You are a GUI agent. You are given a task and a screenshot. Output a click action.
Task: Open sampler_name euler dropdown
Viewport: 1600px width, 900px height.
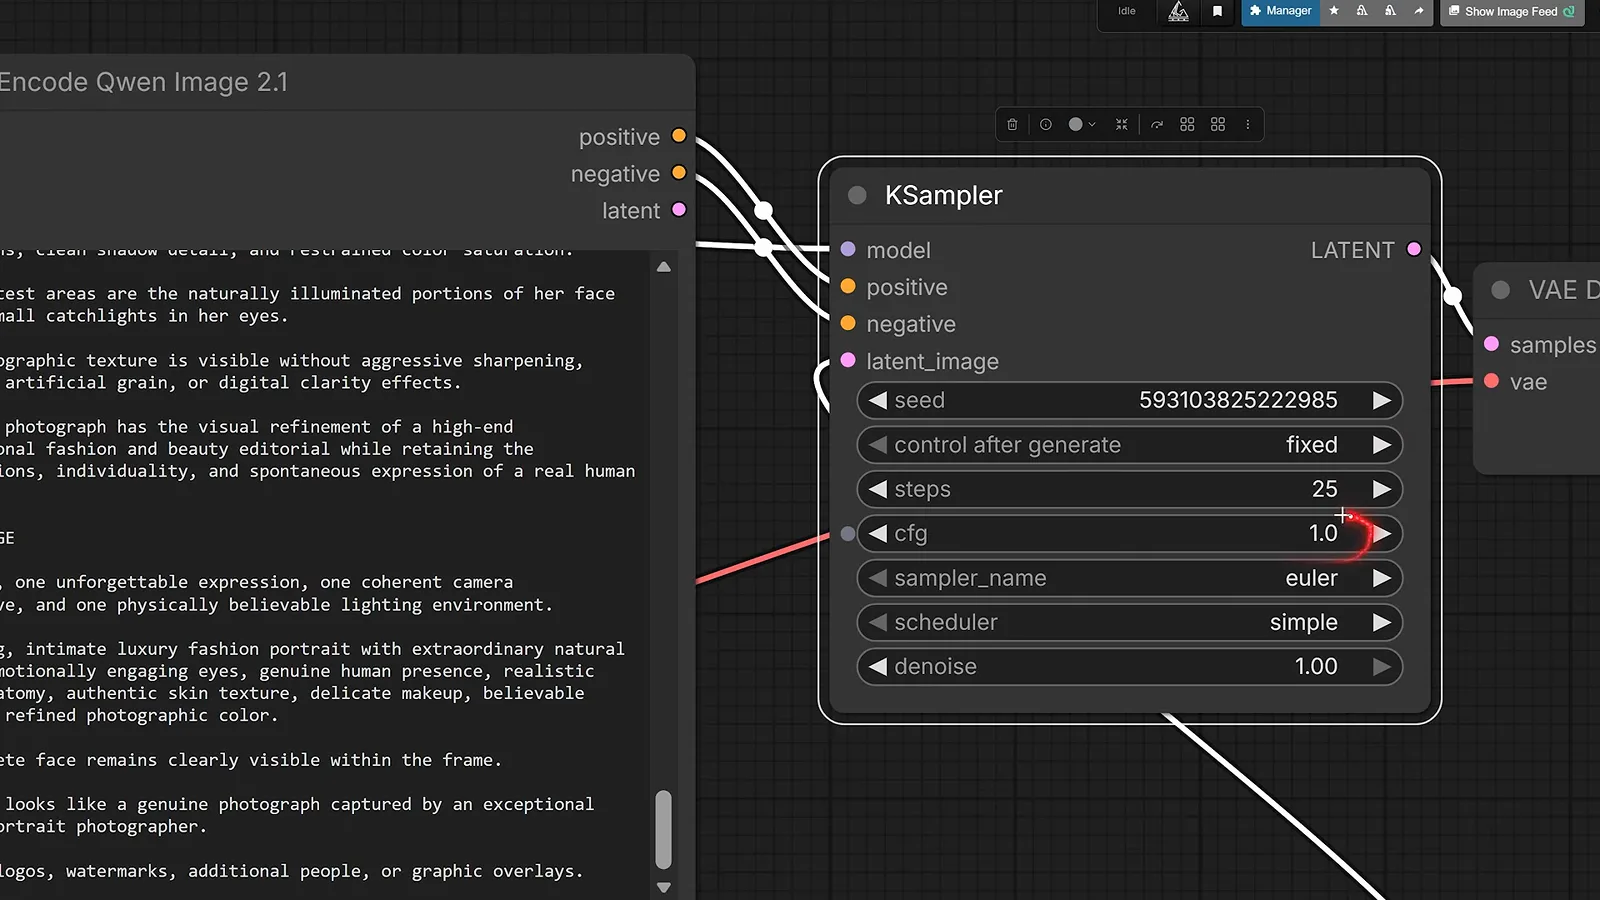click(1130, 578)
